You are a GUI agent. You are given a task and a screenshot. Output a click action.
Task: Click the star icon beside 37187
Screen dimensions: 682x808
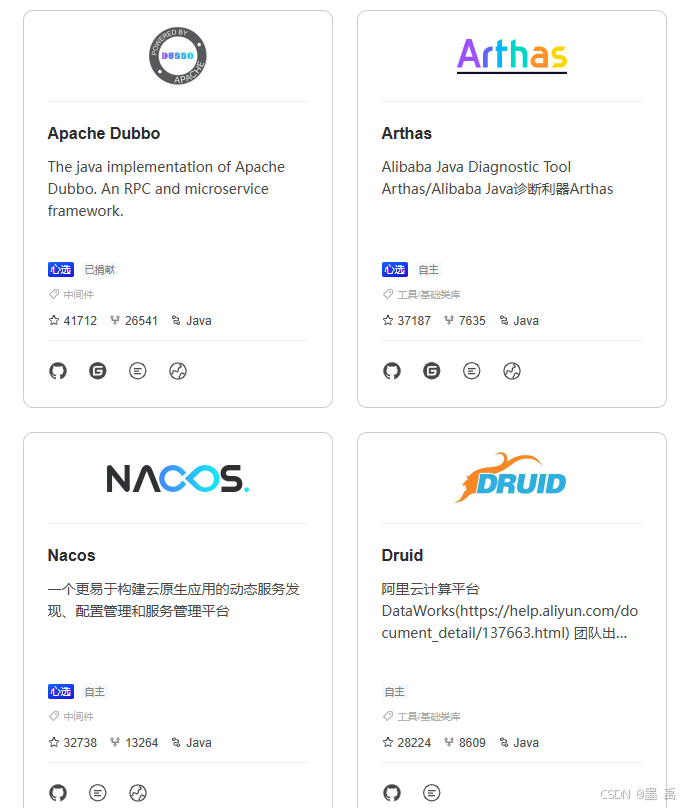click(x=388, y=320)
